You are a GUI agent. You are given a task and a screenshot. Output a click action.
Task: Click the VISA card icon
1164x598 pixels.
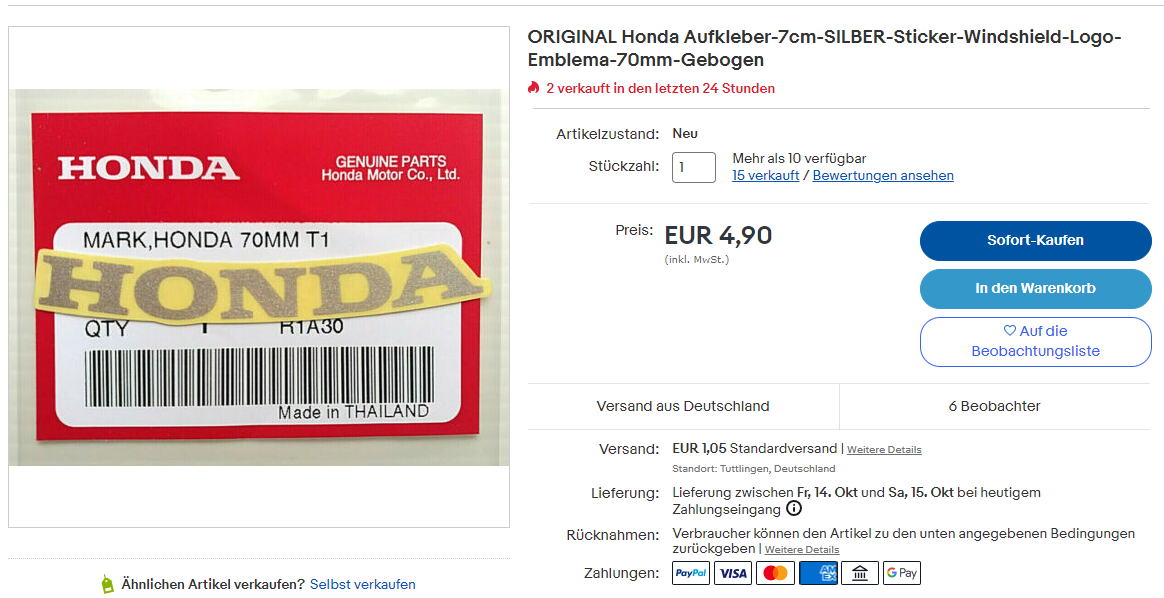pyautogui.click(x=733, y=573)
